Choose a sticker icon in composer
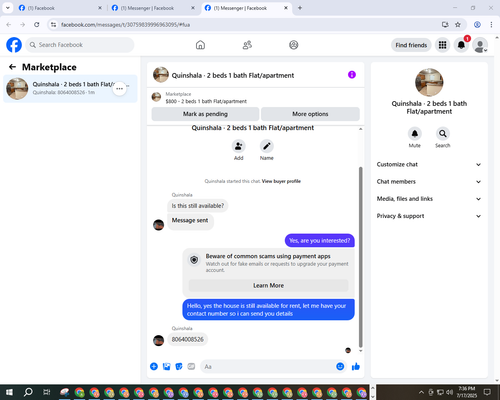This screenshot has height=400, width=500. pos(179,367)
